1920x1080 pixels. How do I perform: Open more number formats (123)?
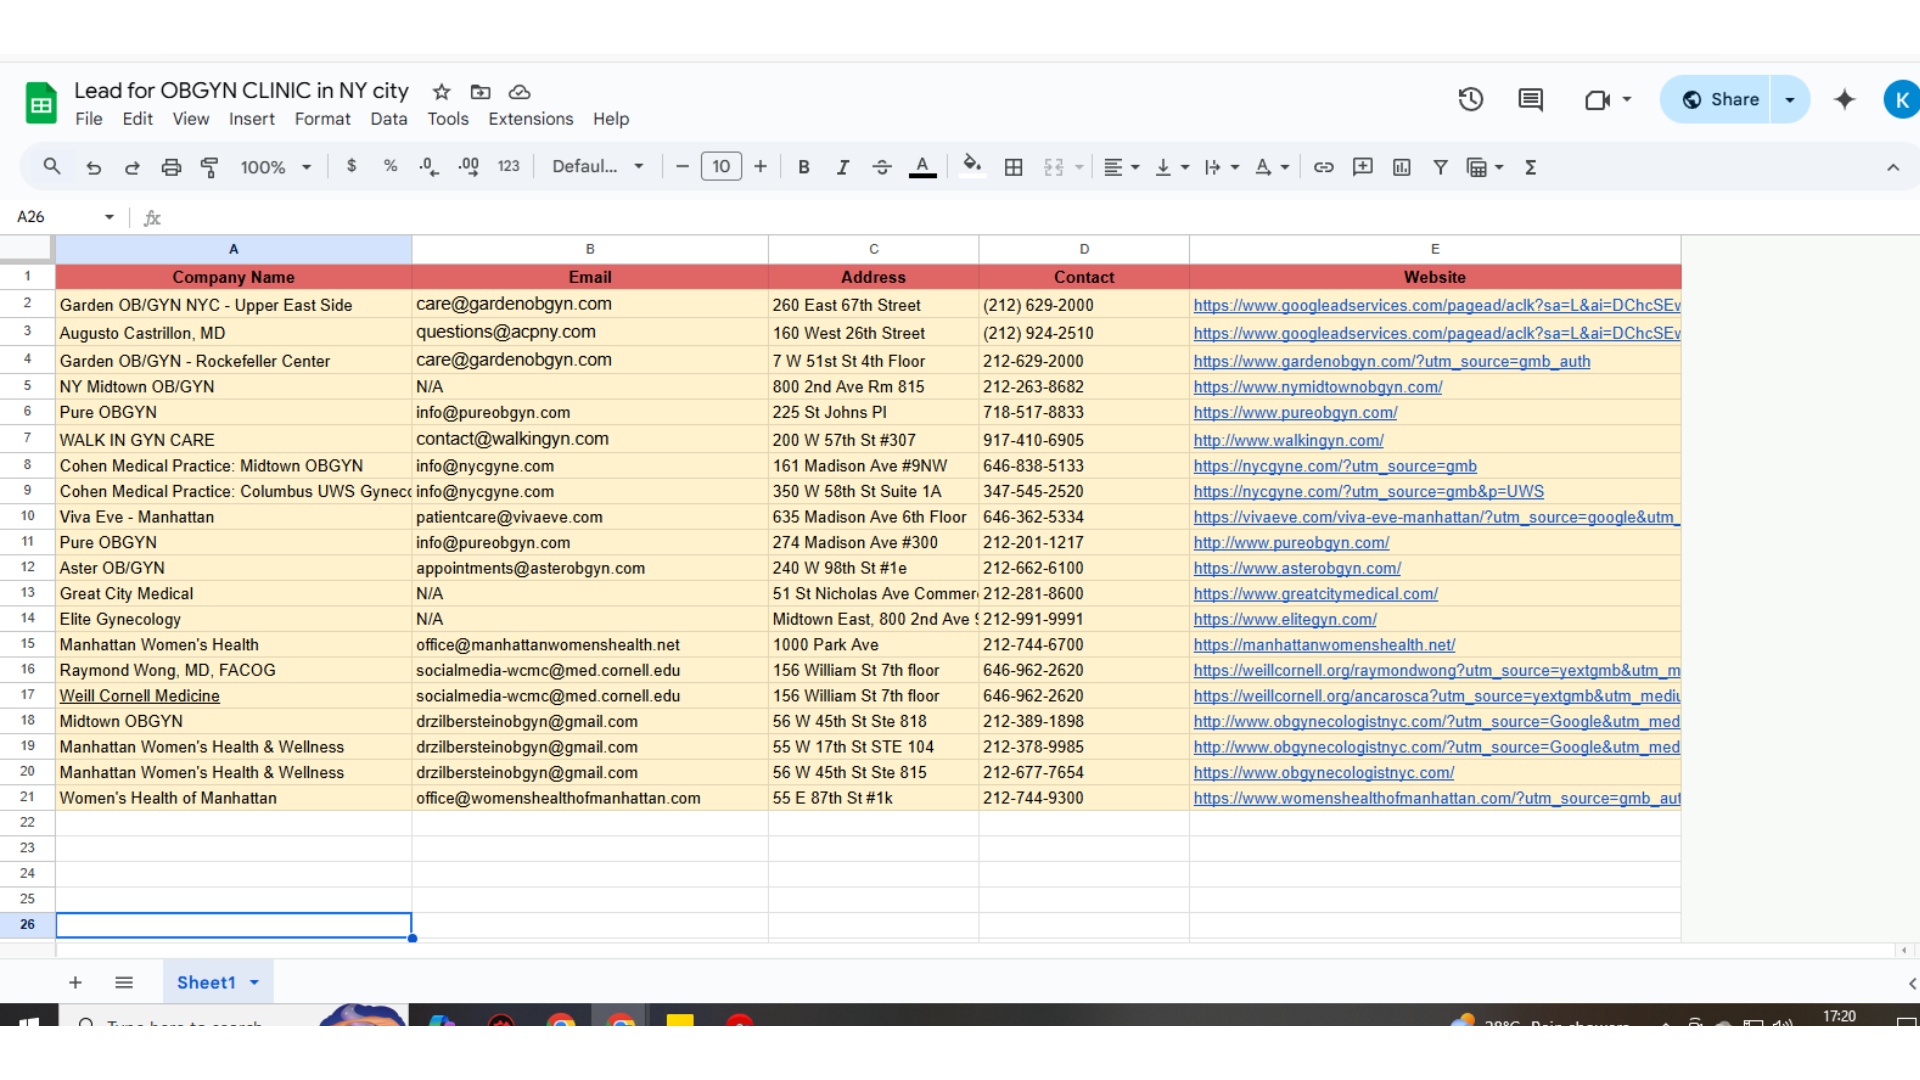pos(508,167)
